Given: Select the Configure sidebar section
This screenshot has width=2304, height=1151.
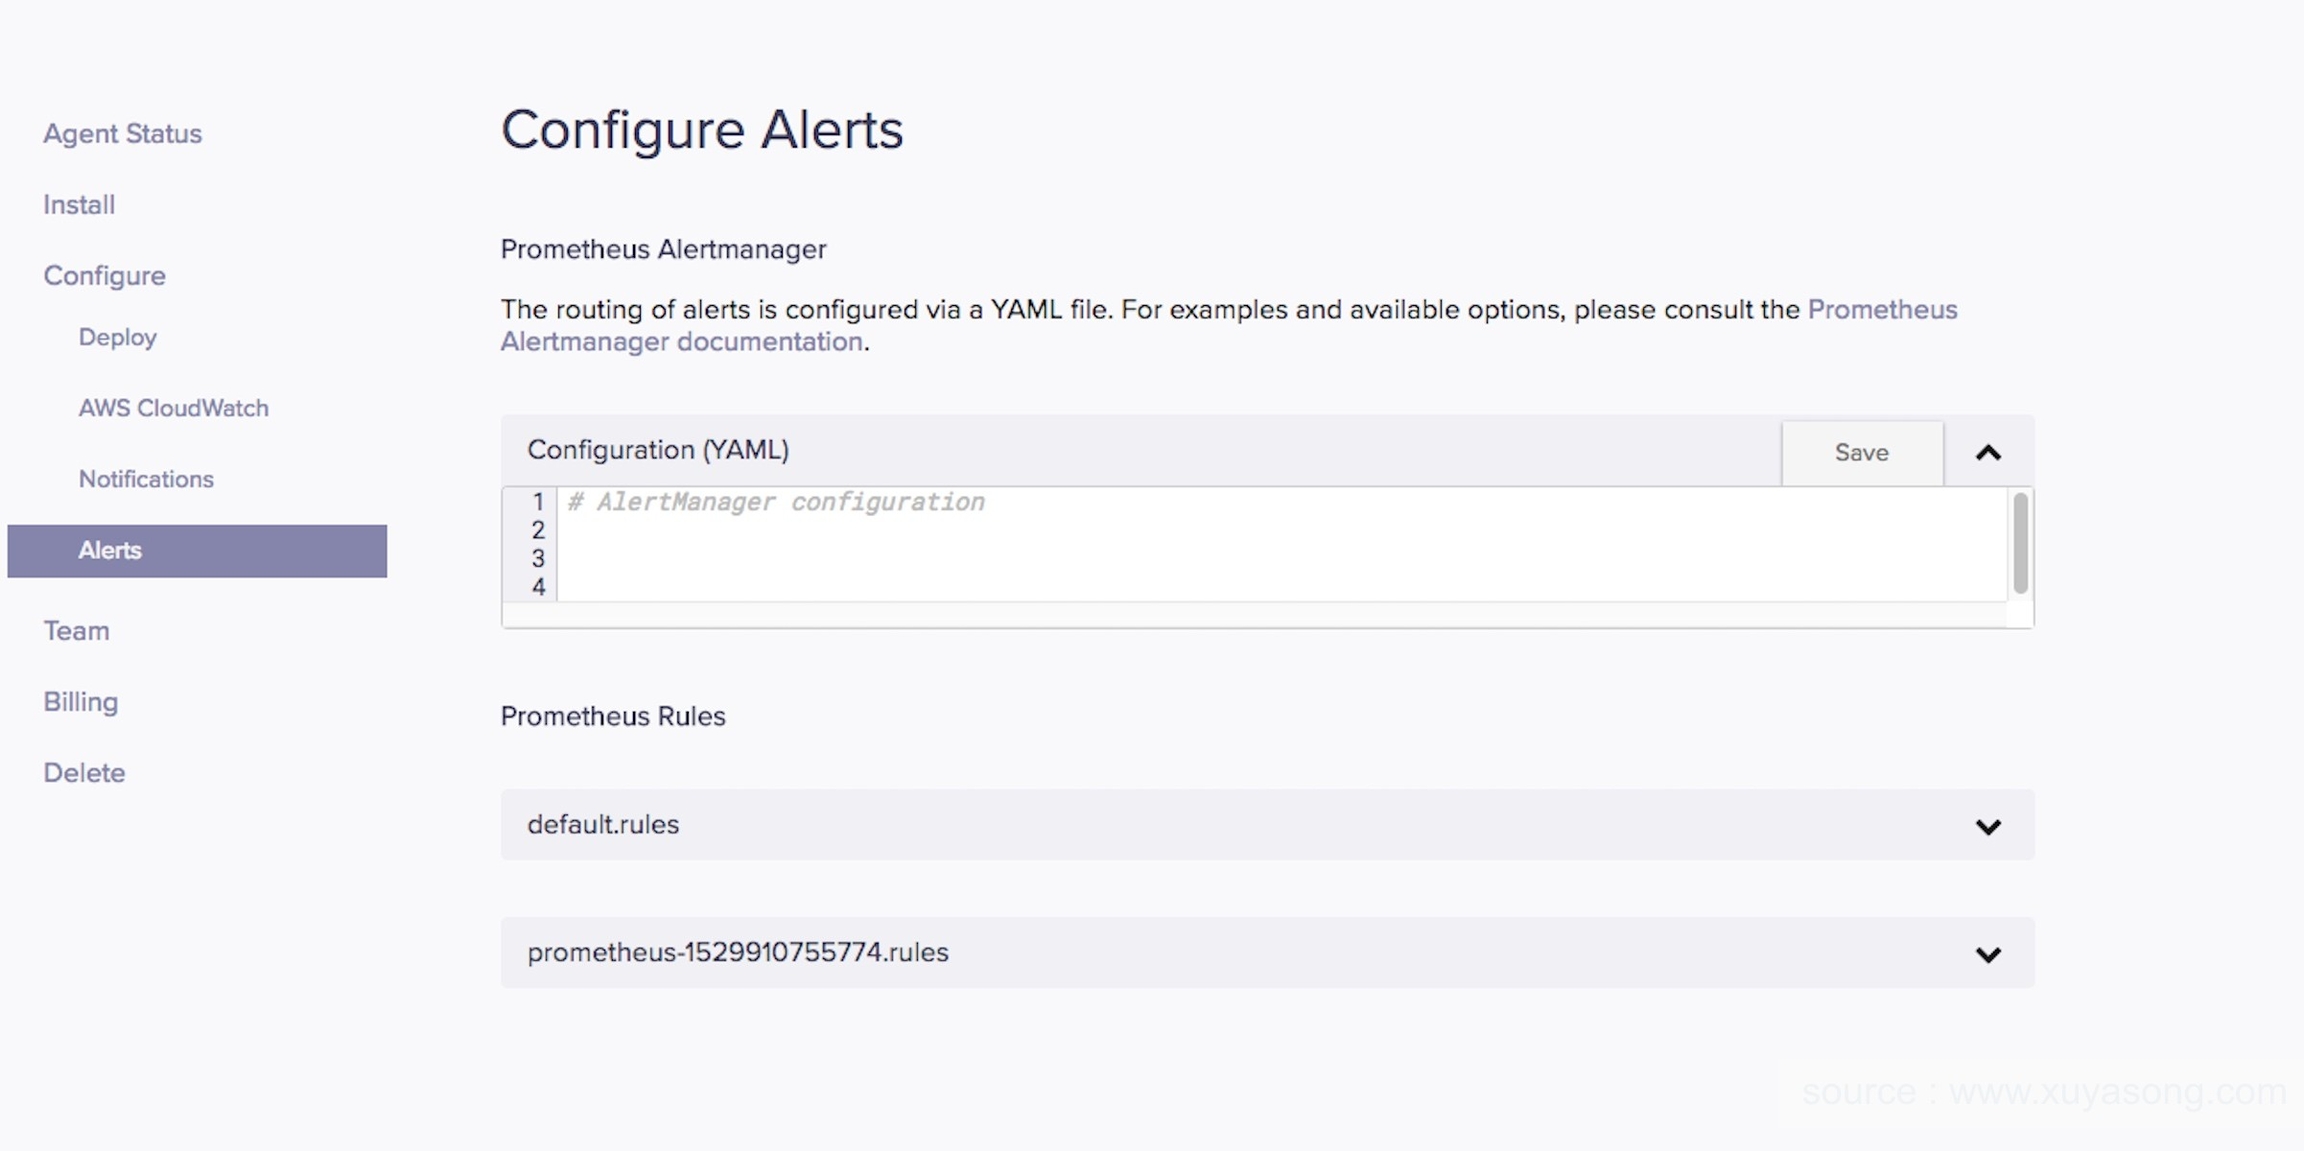Looking at the screenshot, I should click(104, 276).
